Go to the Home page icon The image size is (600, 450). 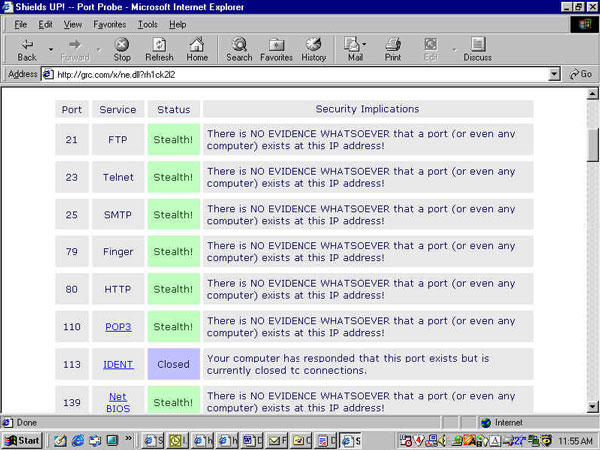197,49
